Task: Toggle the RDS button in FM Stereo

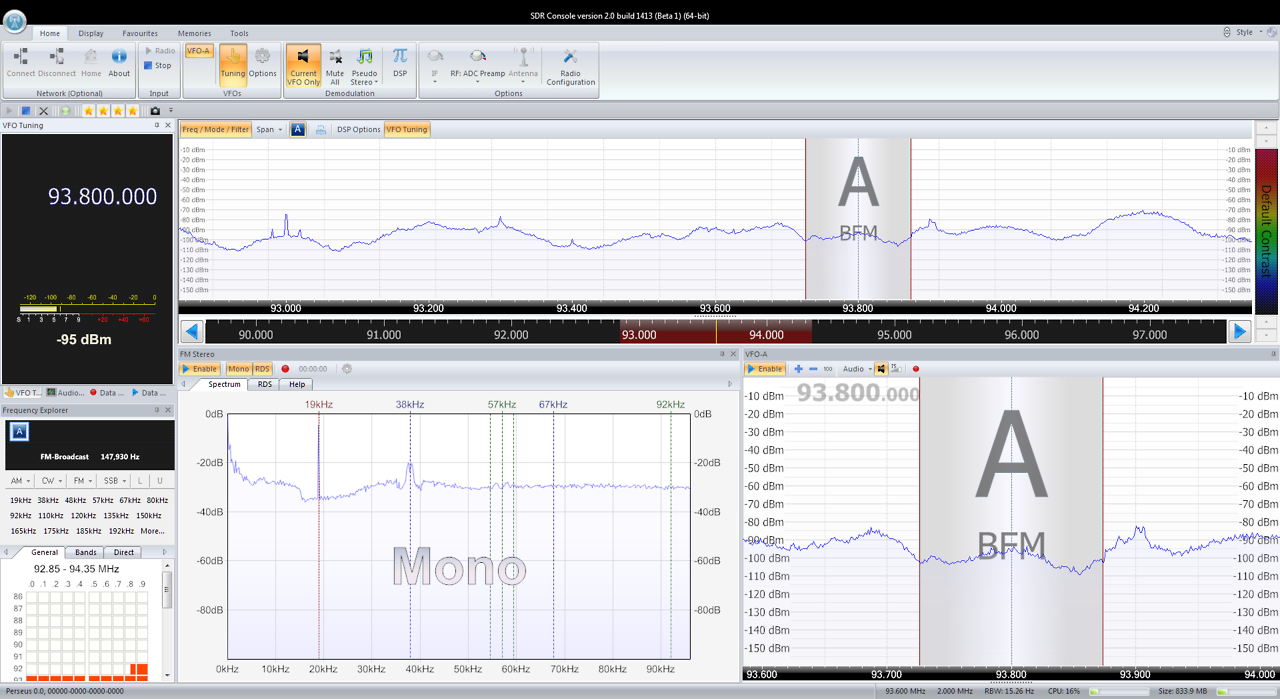Action: click(x=262, y=369)
